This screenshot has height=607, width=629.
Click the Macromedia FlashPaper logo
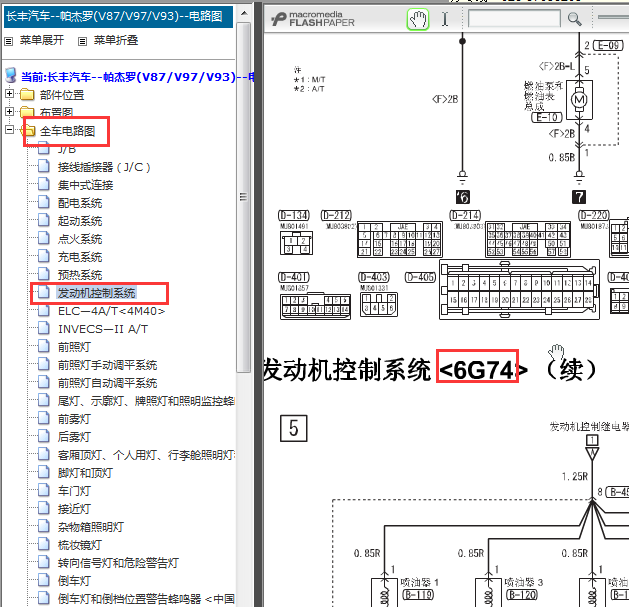click(313, 19)
